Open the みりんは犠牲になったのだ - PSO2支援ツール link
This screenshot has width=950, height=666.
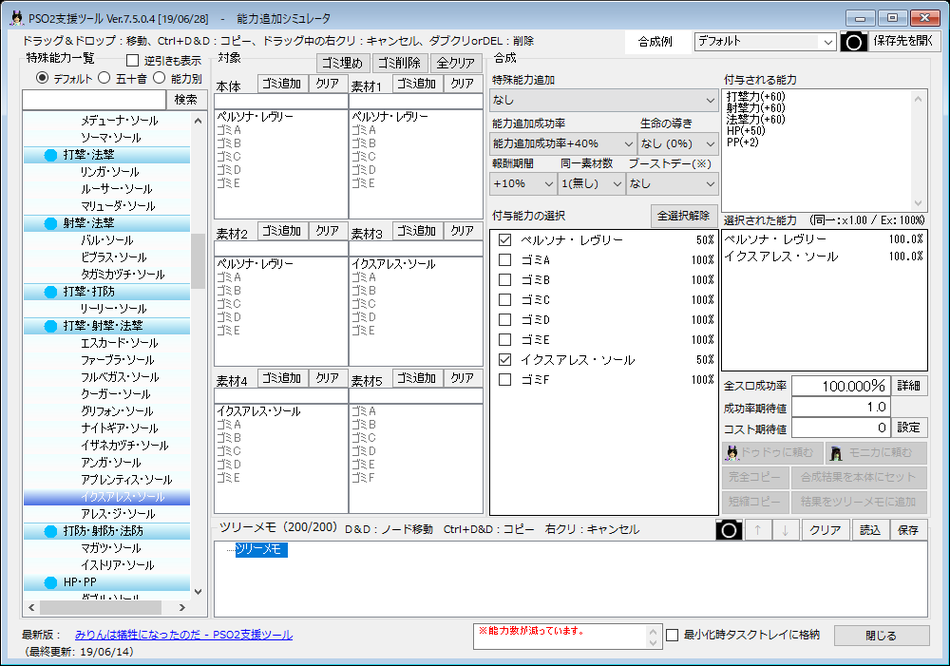(184, 634)
